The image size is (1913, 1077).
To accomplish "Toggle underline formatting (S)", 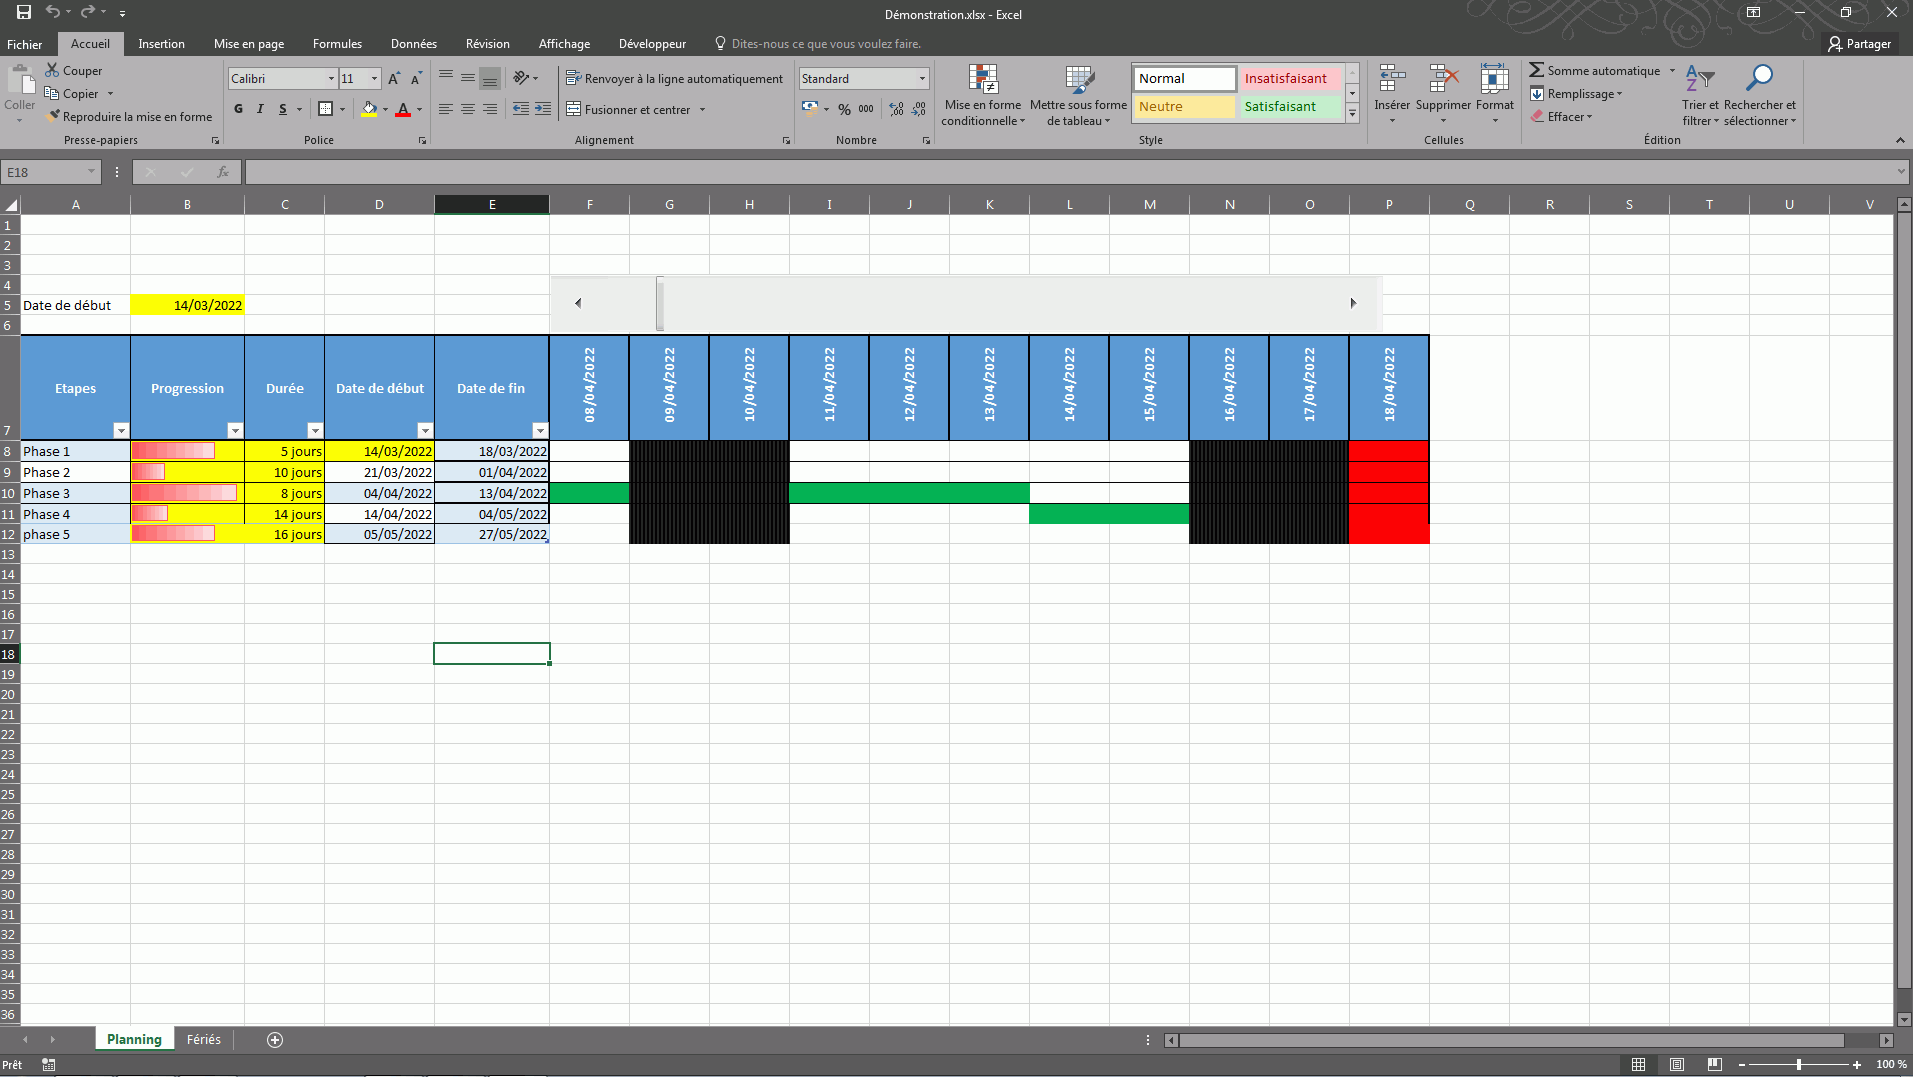I will pyautogui.click(x=283, y=109).
